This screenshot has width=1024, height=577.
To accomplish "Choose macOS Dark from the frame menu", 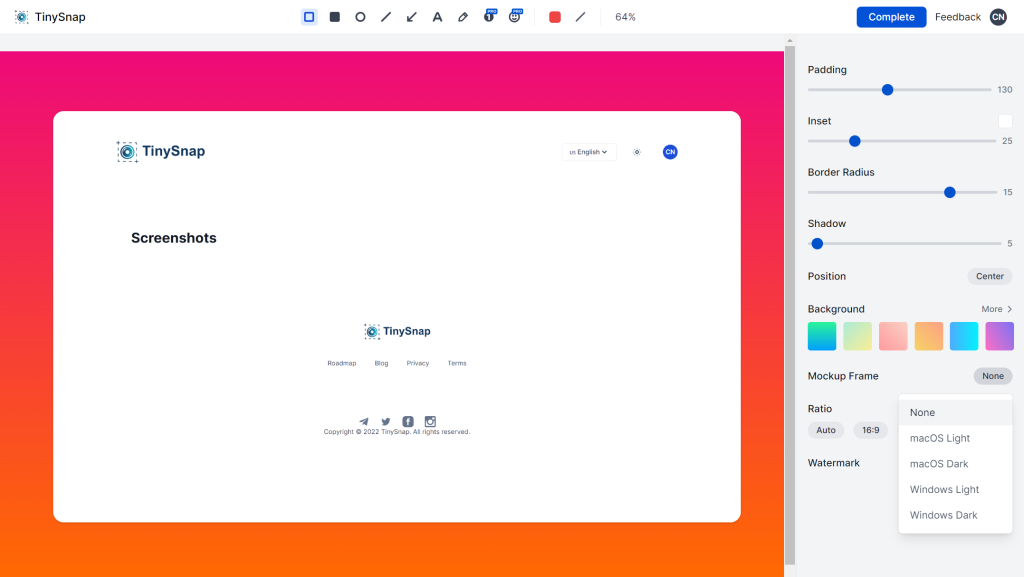I will point(939,464).
